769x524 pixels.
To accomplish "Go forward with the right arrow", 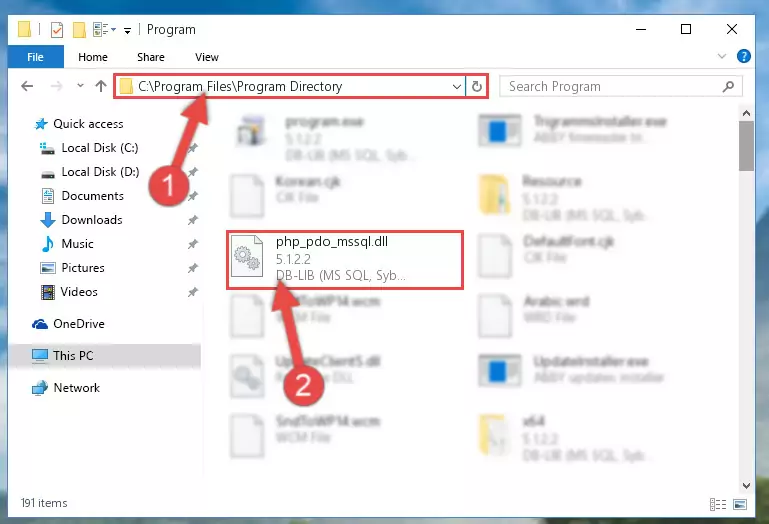I will coord(56,86).
